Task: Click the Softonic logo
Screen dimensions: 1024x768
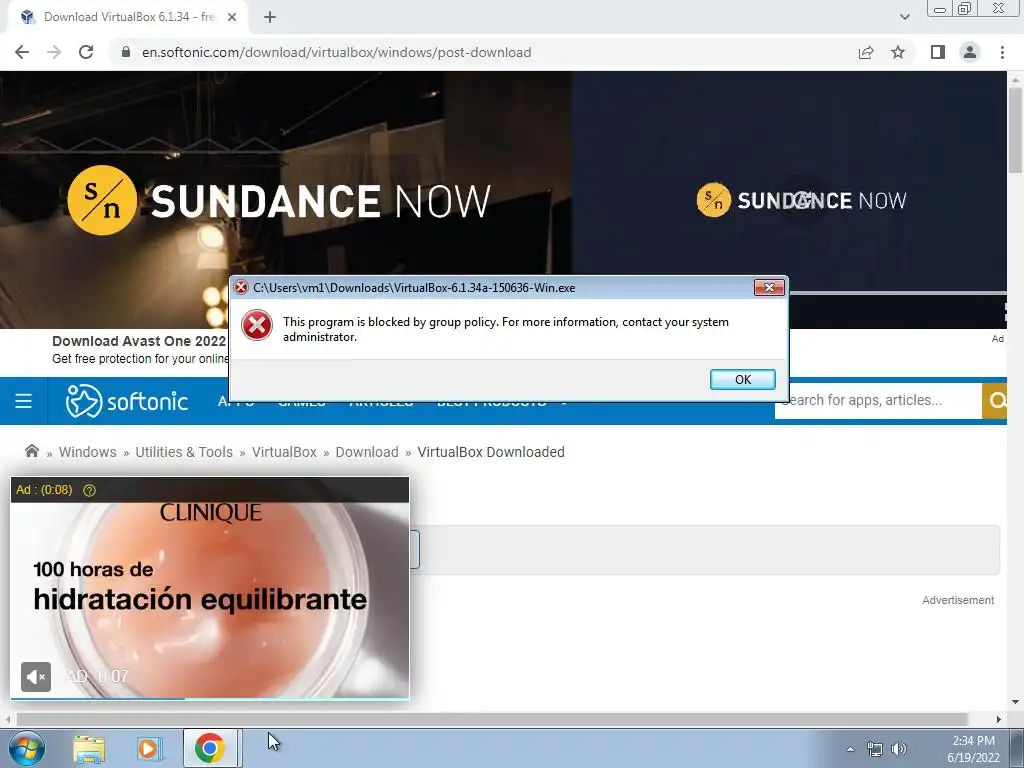Action: pyautogui.click(x=127, y=401)
